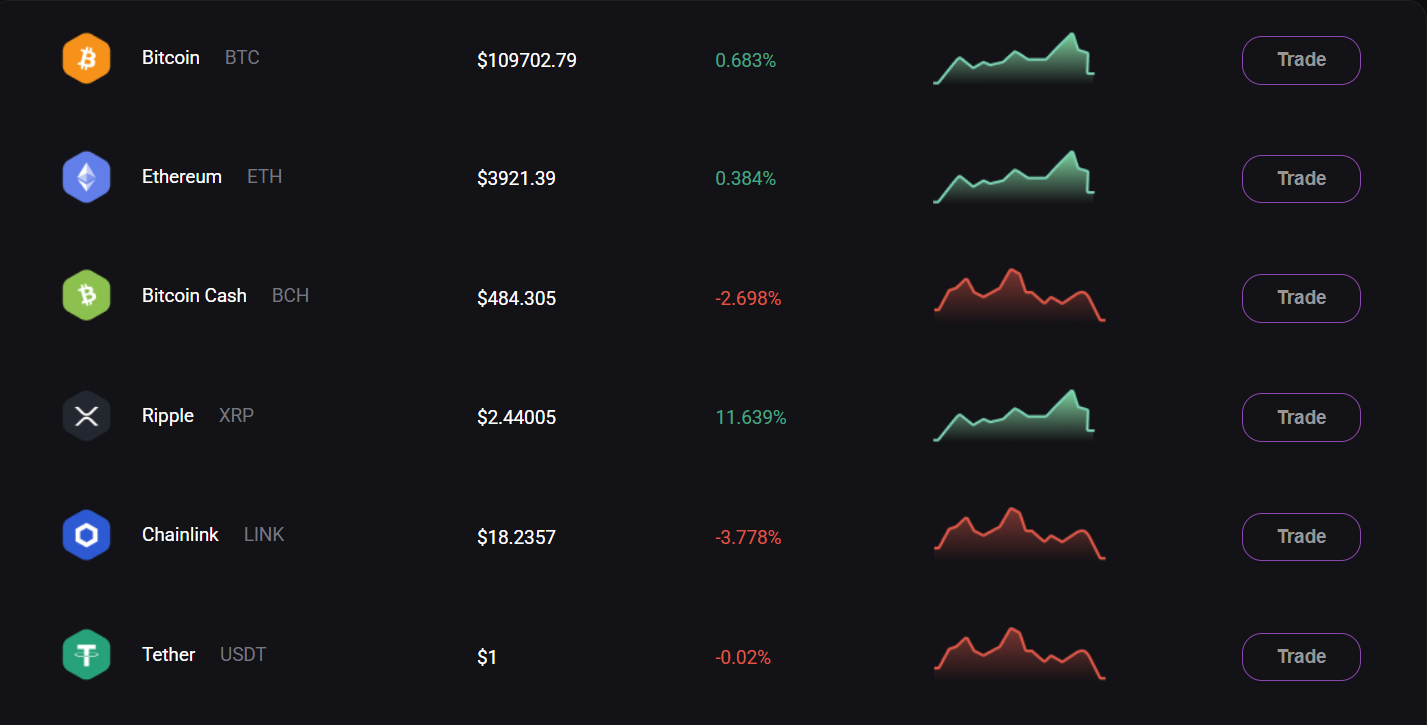Click the green Bitcoin Cash icon

(x=86, y=297)
